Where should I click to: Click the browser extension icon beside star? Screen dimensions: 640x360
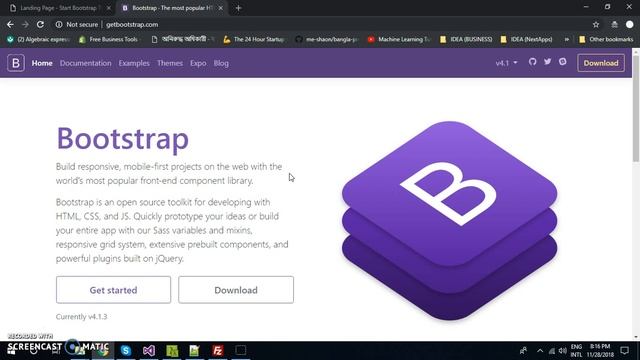(614, 24)
